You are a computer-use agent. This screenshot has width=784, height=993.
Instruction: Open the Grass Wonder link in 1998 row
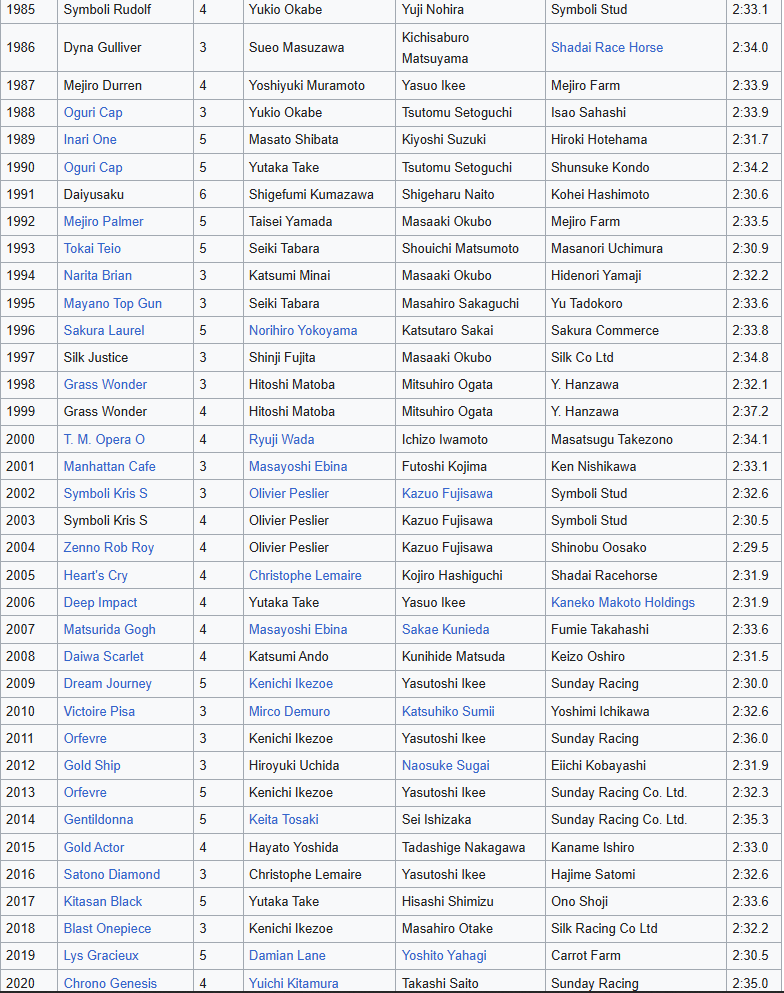105,384
